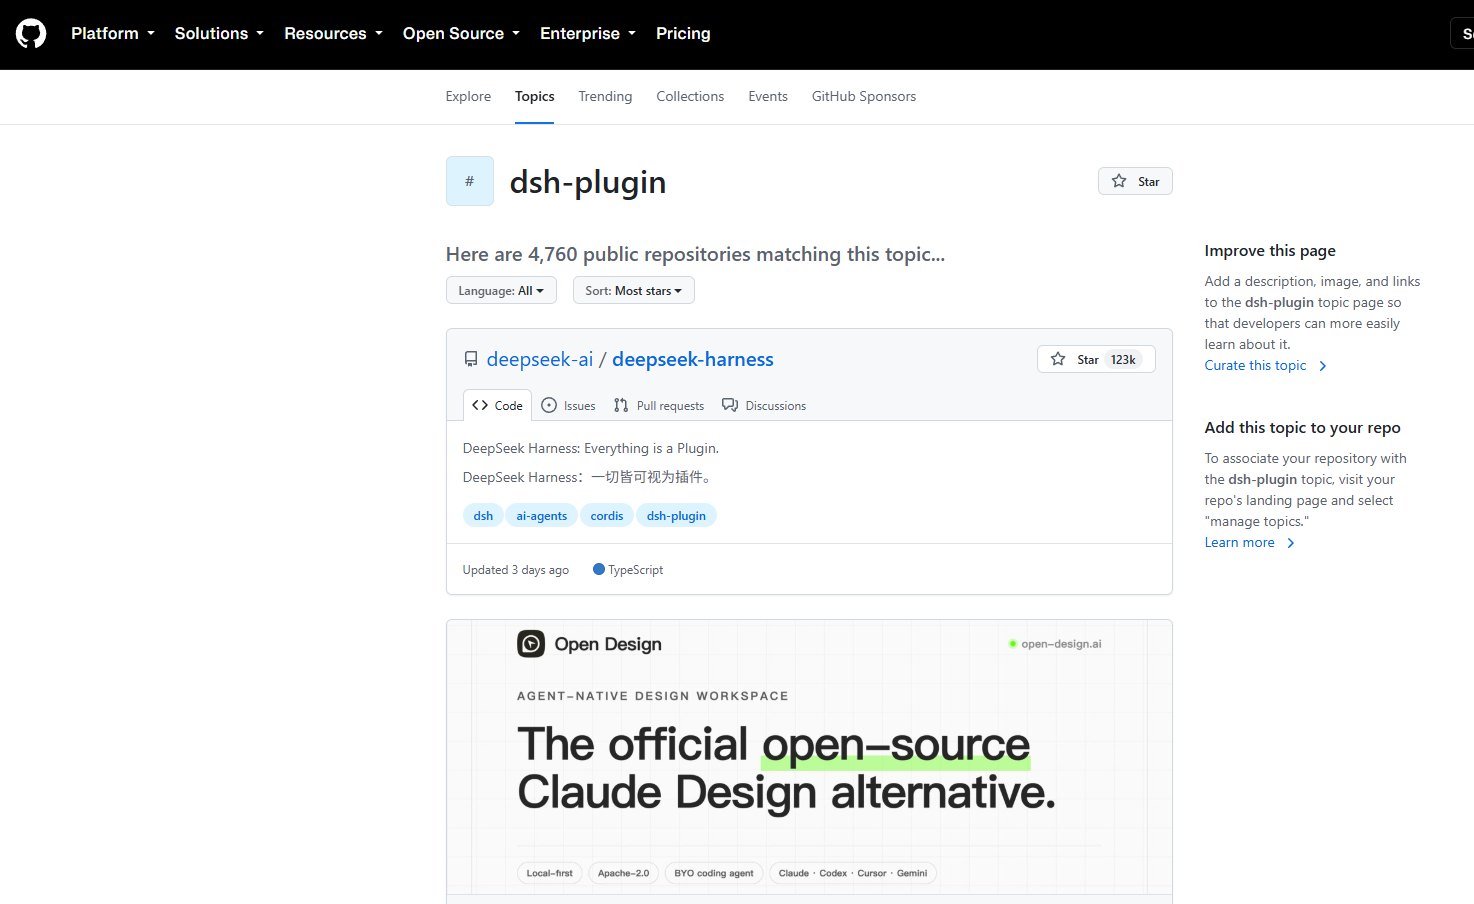
Task: Visit the GitHub Sponsors tab
Action: coord(864,96)
